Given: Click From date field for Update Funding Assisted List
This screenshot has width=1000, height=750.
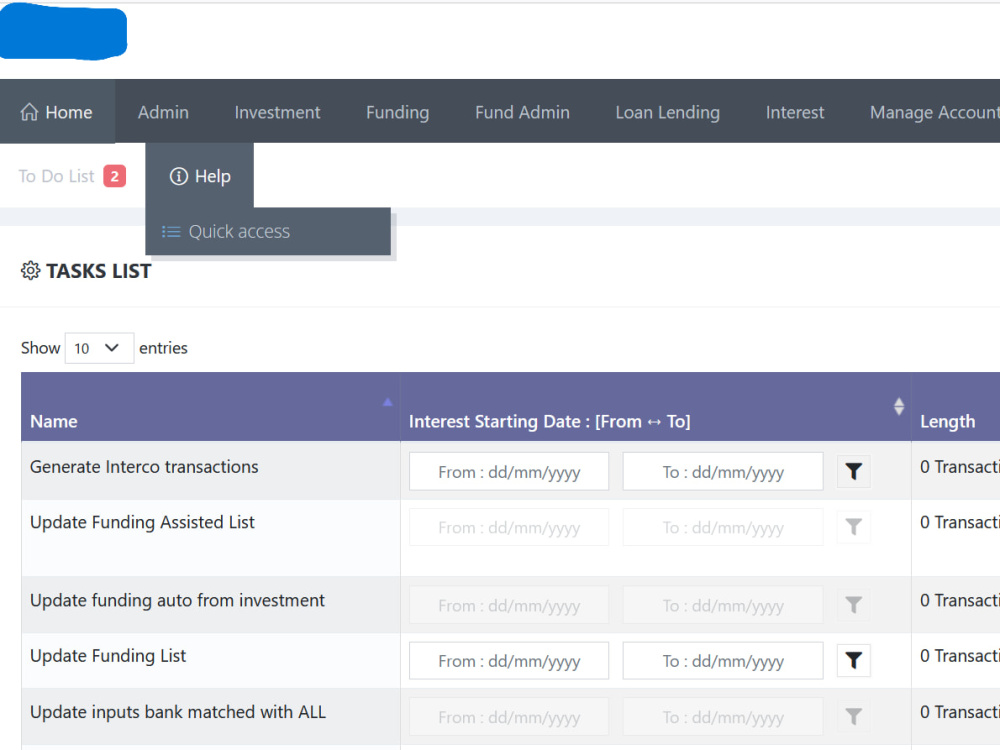Looking at the screenshot, I should click(509, 527).
